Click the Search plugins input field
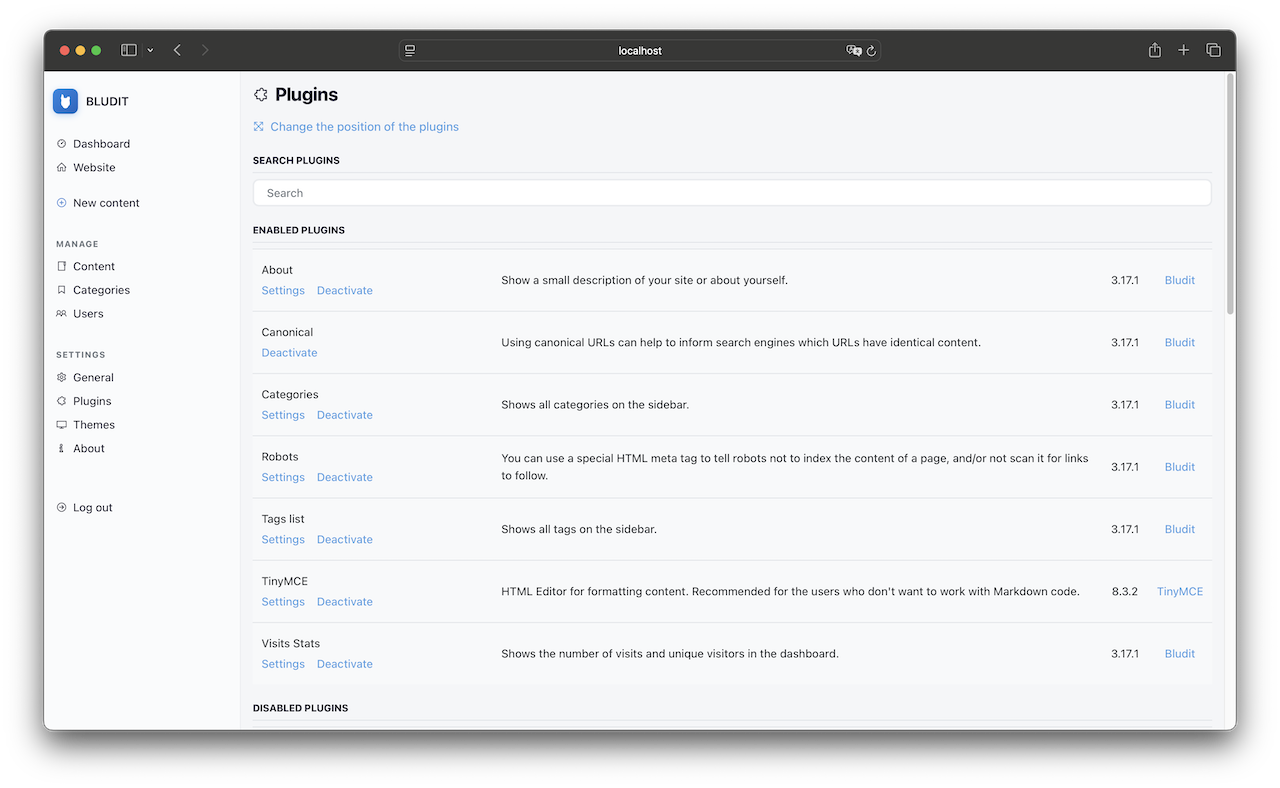Screen dimensions: 1280x788 (732, 192)
